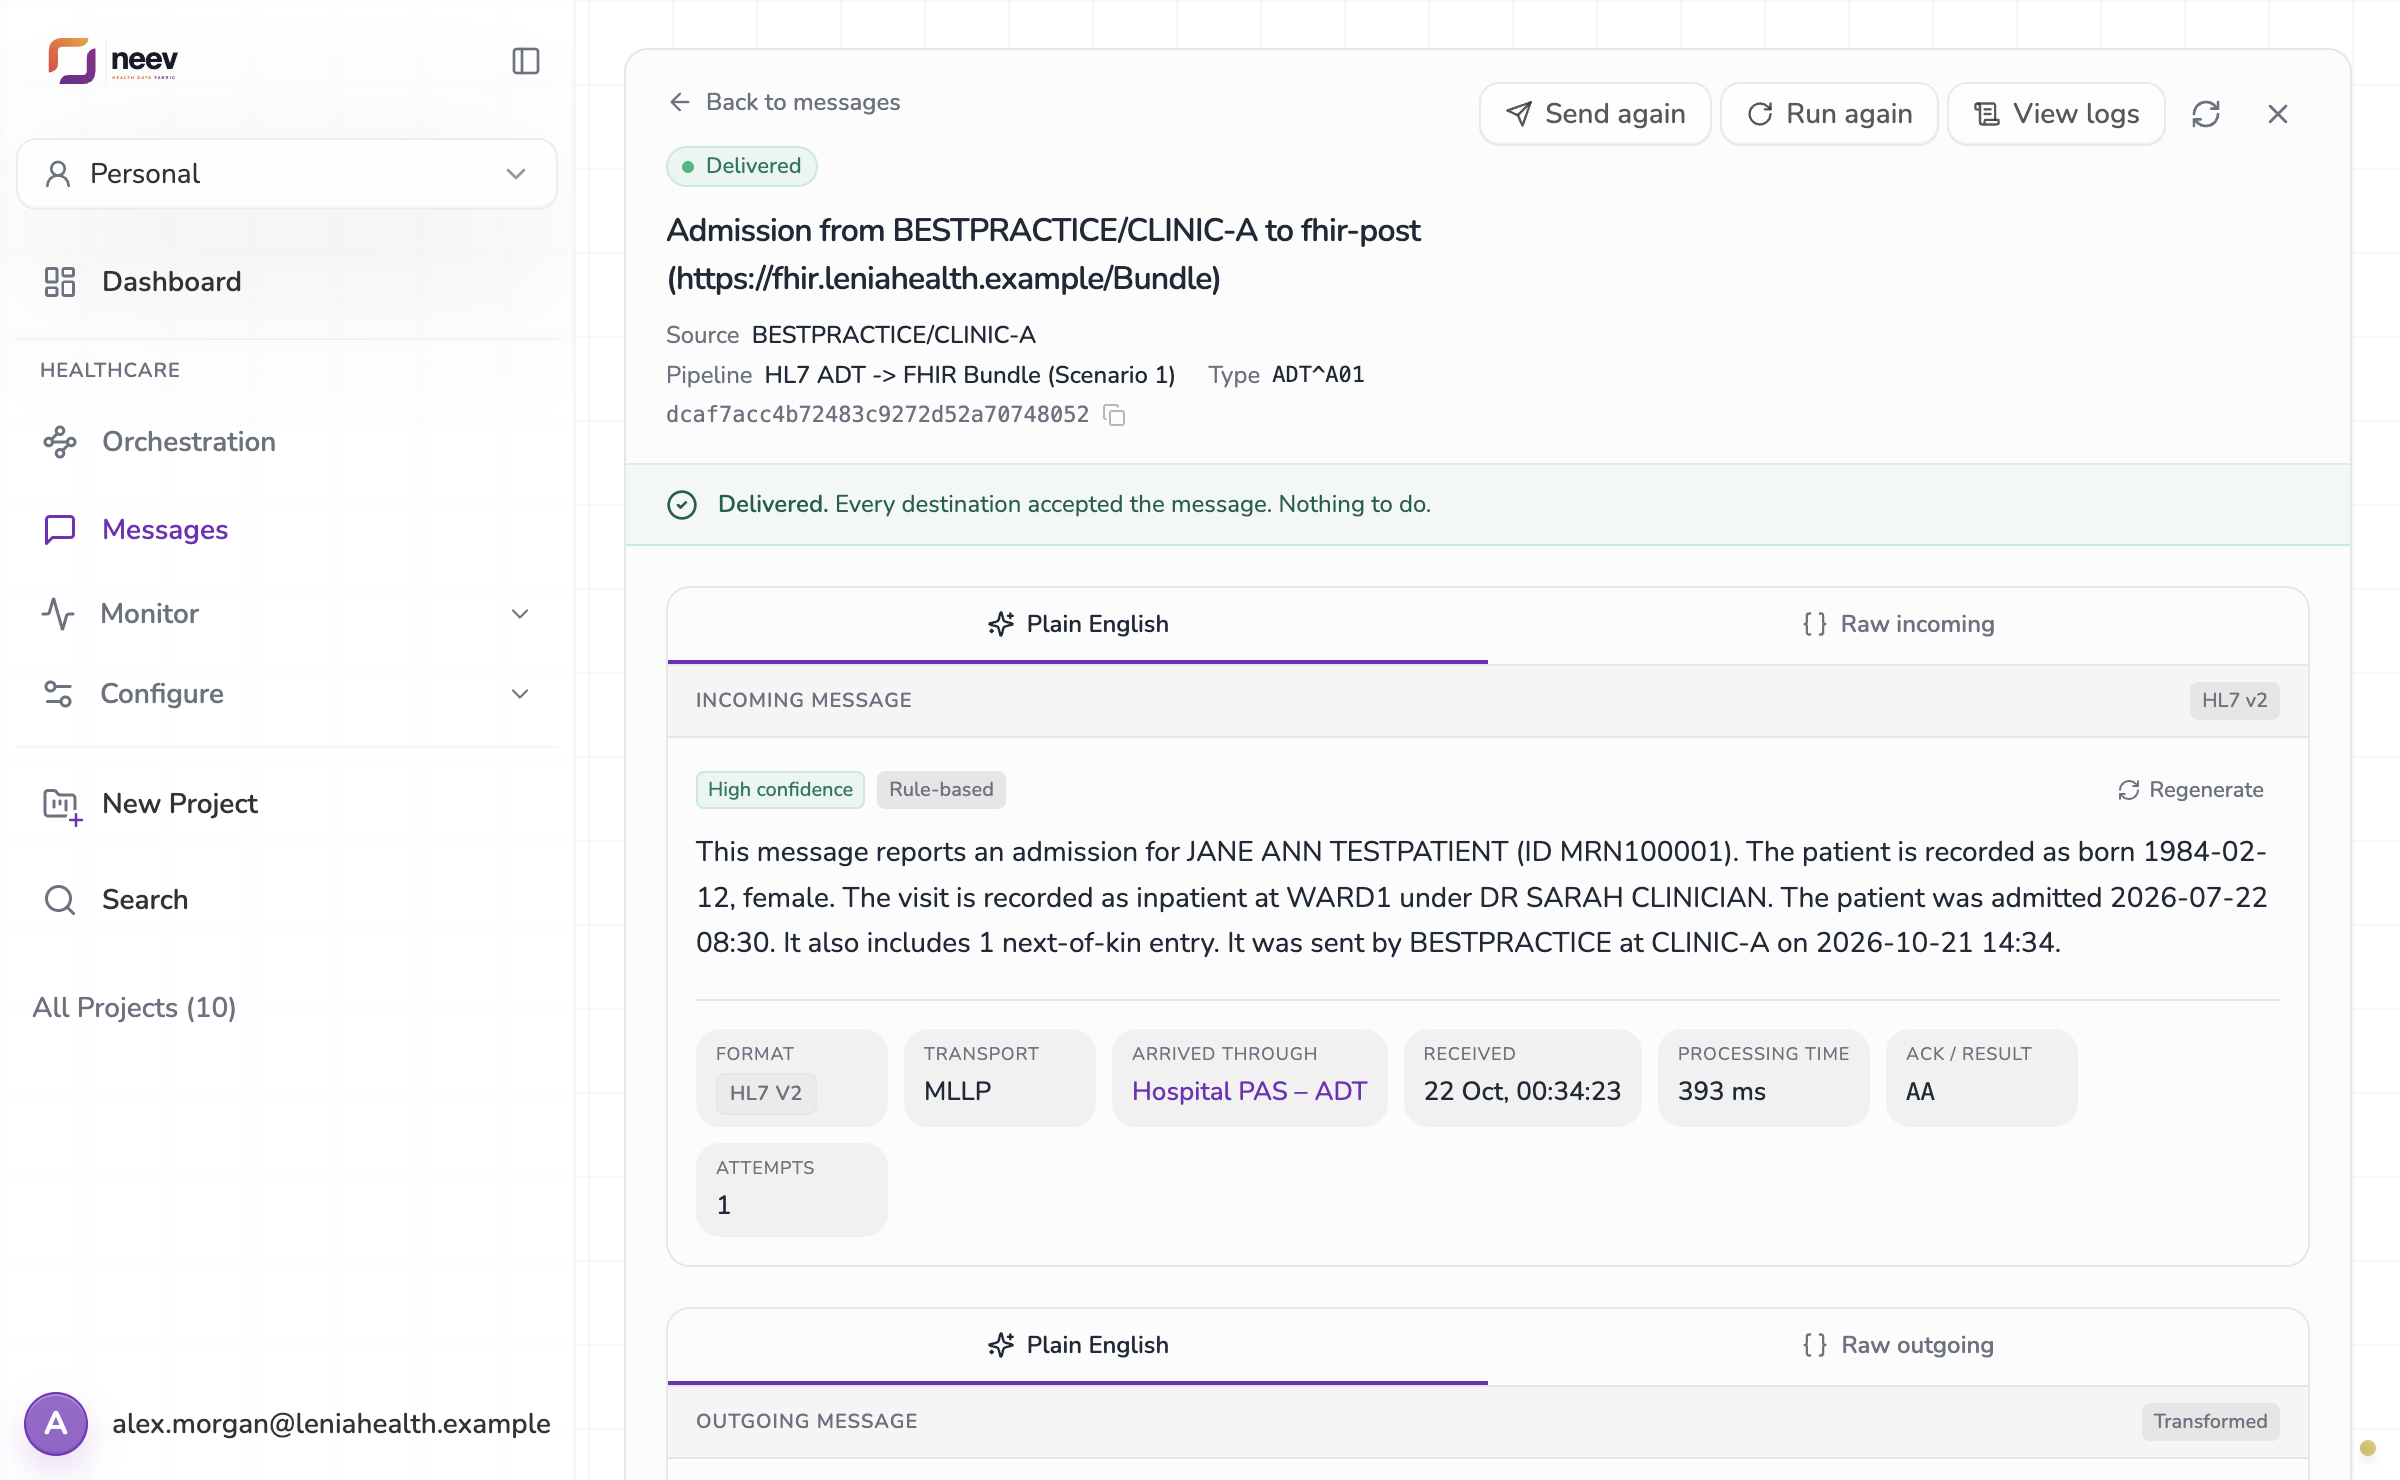Copy the message ID icon
Viewport: 2400px width, 1480px height.
[1114, 415]
